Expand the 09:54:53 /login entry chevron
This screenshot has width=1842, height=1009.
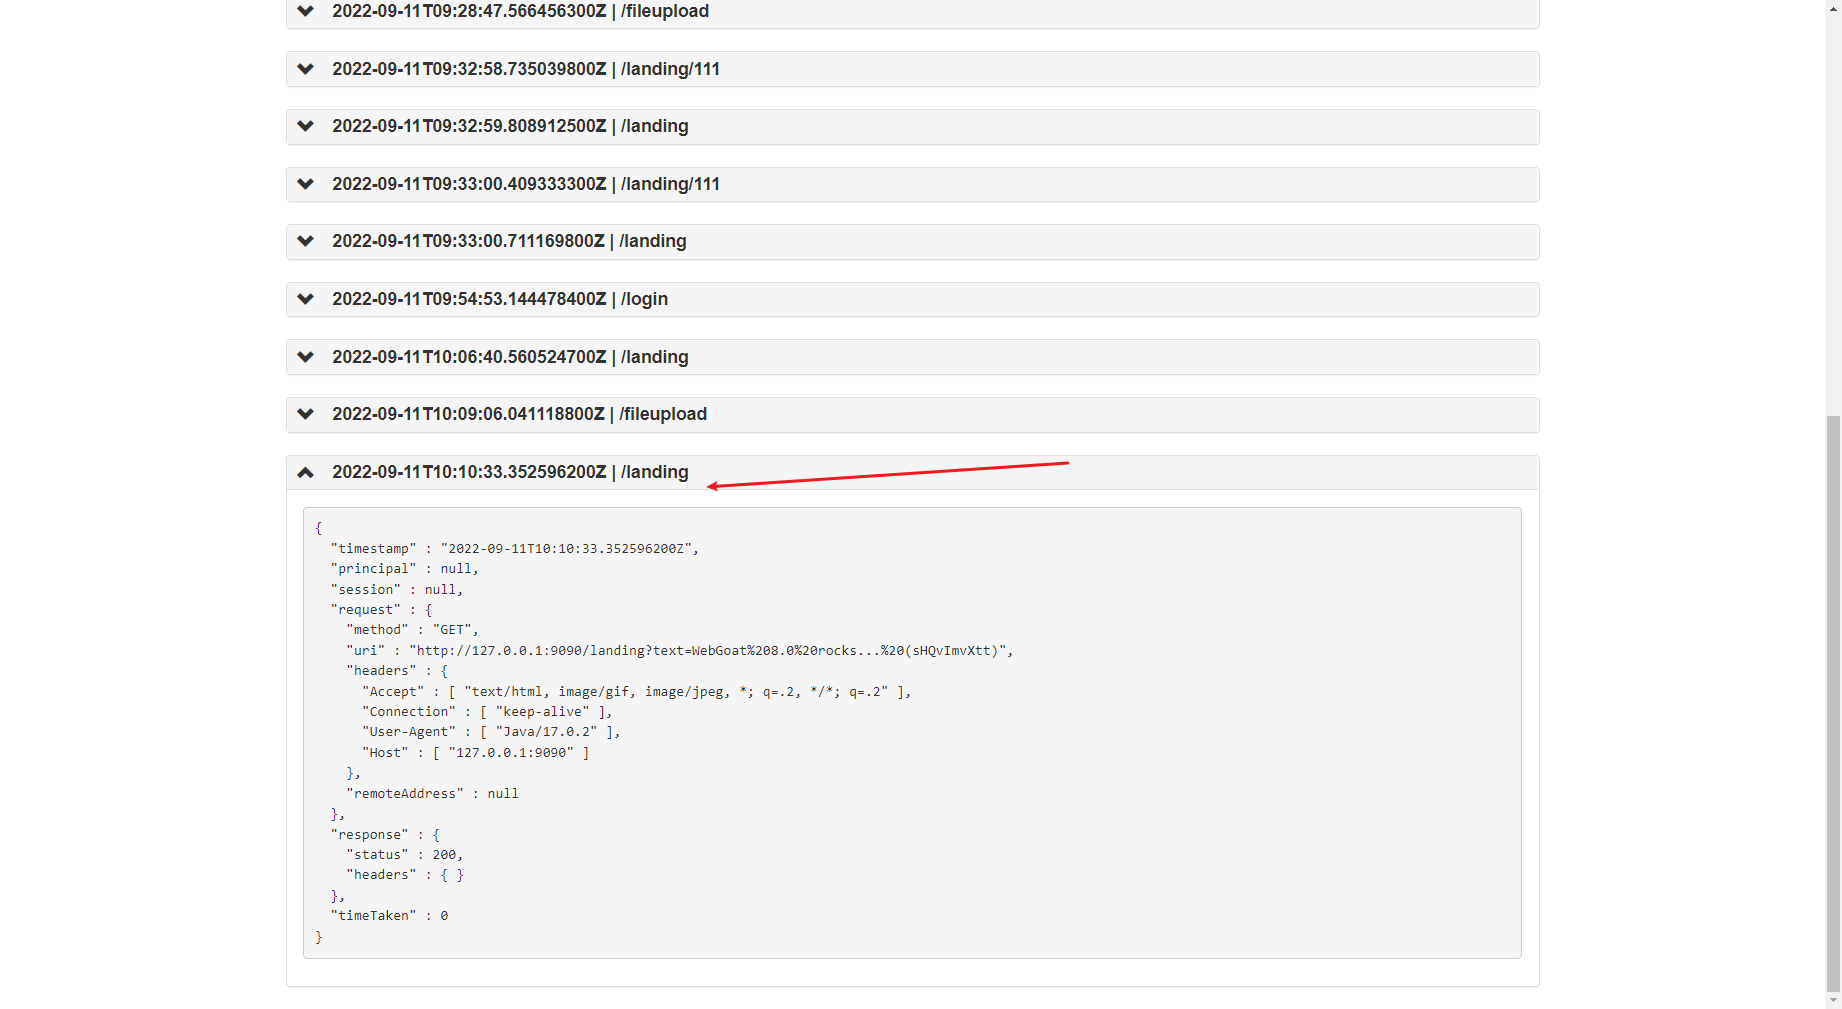(306, 299)
